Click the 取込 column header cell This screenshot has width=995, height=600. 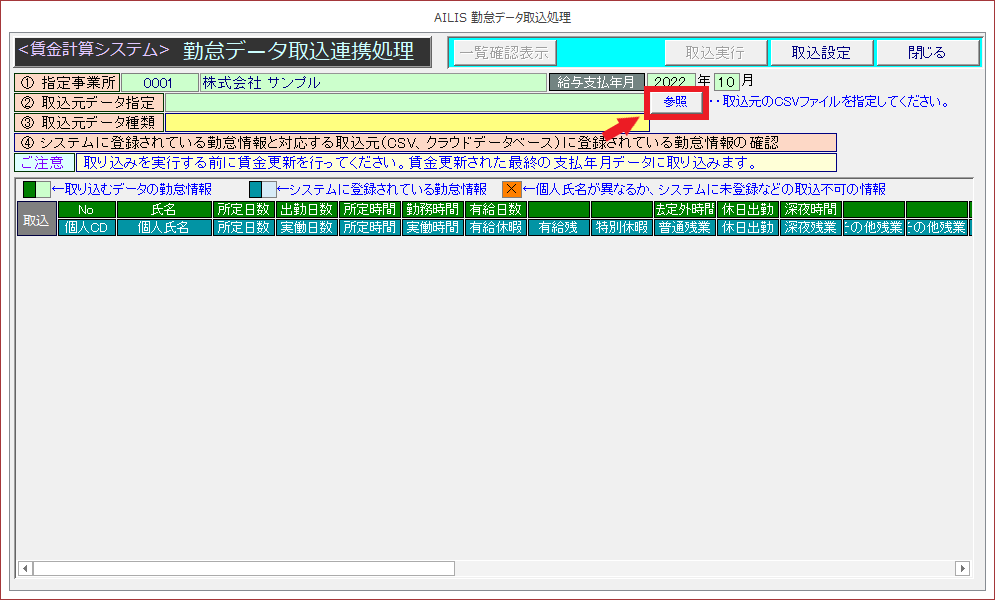click(x=36, y=219)
